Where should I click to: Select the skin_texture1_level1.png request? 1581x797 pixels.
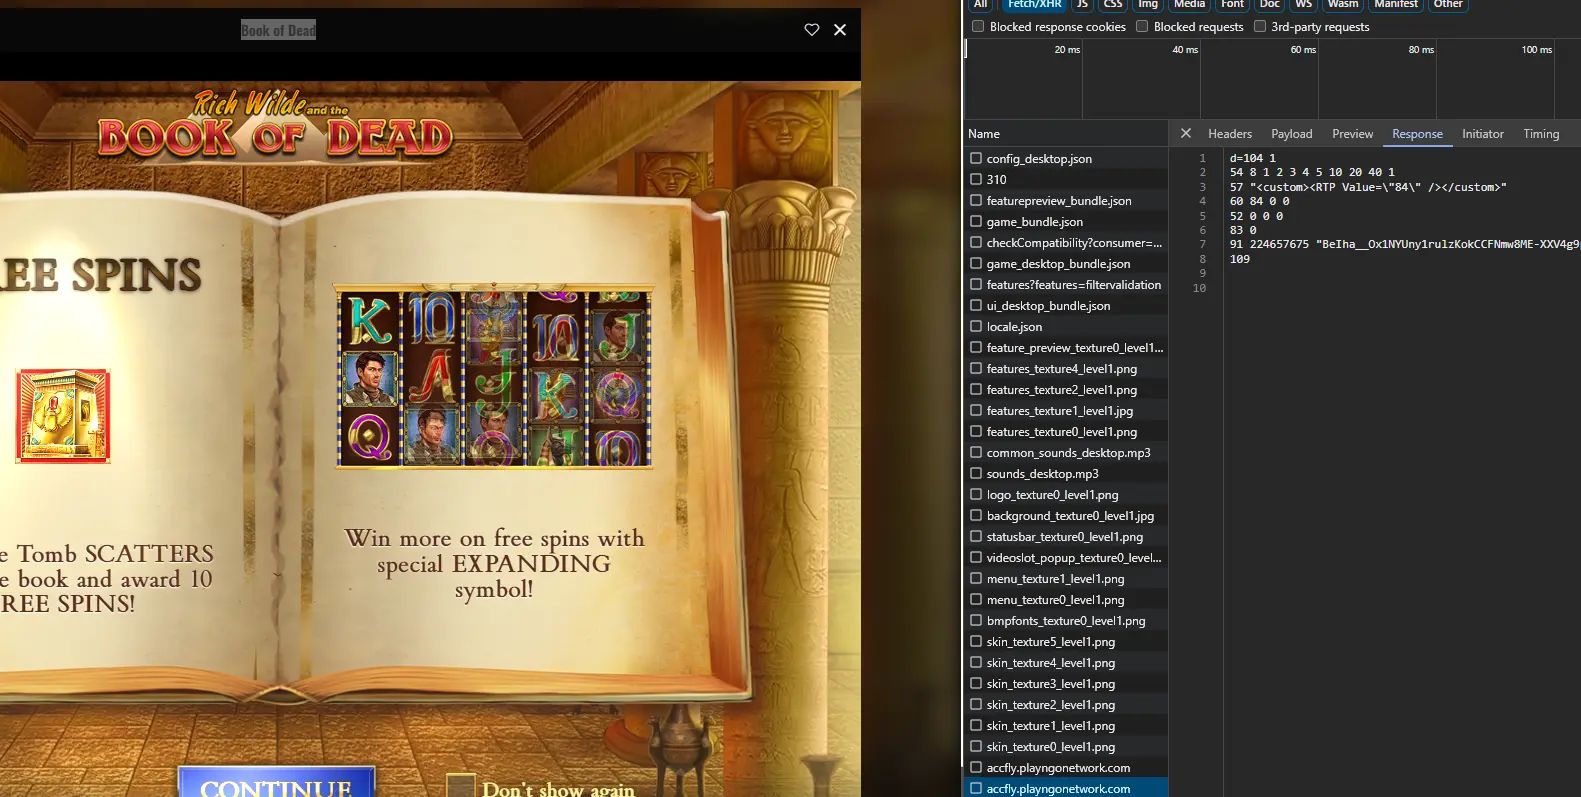(x=1065, y=725)
